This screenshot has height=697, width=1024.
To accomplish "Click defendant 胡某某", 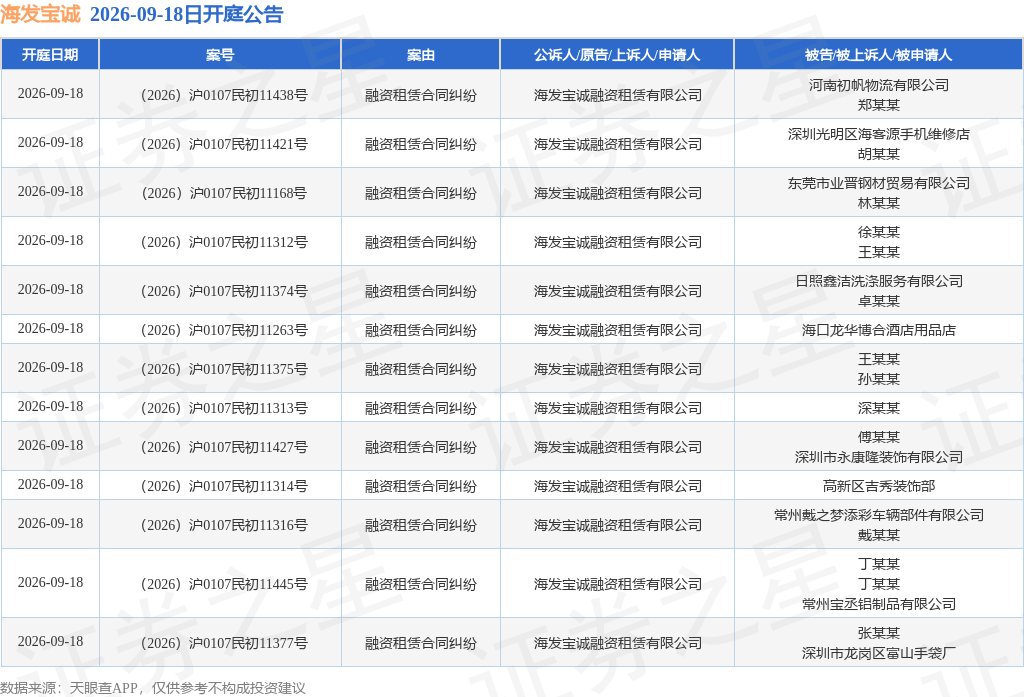I will [878, 154].
